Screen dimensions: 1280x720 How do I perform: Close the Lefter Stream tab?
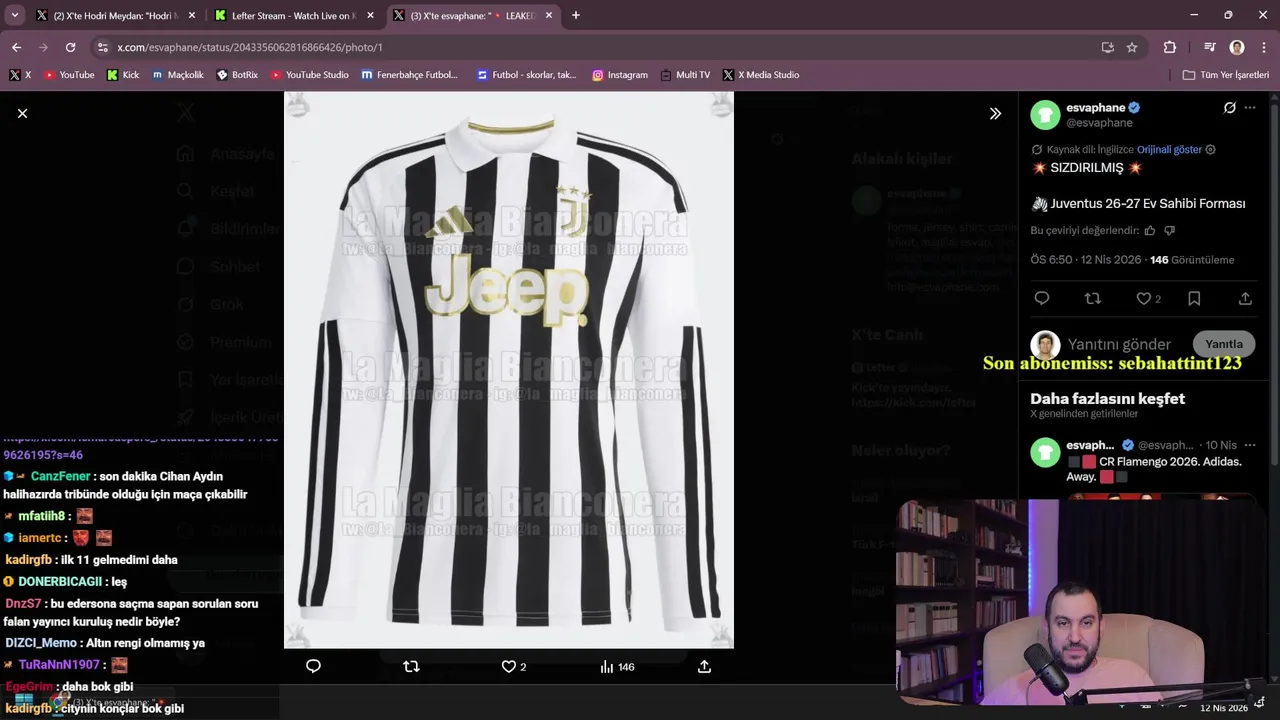point(370,16)
